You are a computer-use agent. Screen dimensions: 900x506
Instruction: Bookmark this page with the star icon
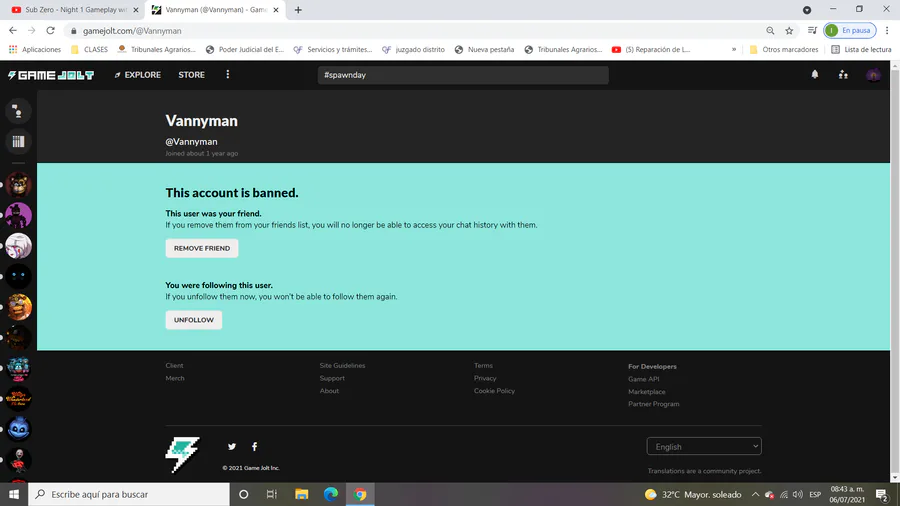tap(789, 31)
